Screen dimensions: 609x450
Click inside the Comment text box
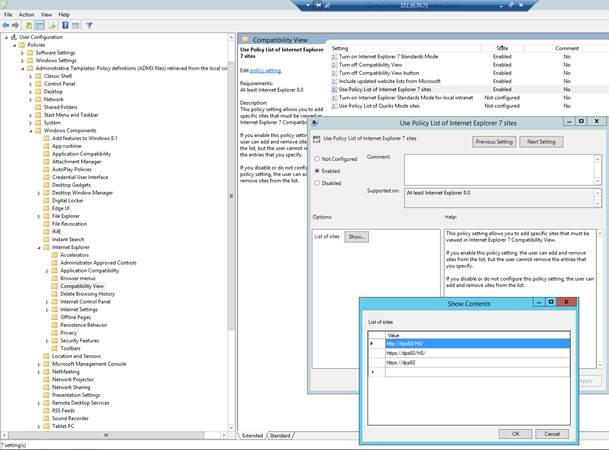(x=499, y=170)
